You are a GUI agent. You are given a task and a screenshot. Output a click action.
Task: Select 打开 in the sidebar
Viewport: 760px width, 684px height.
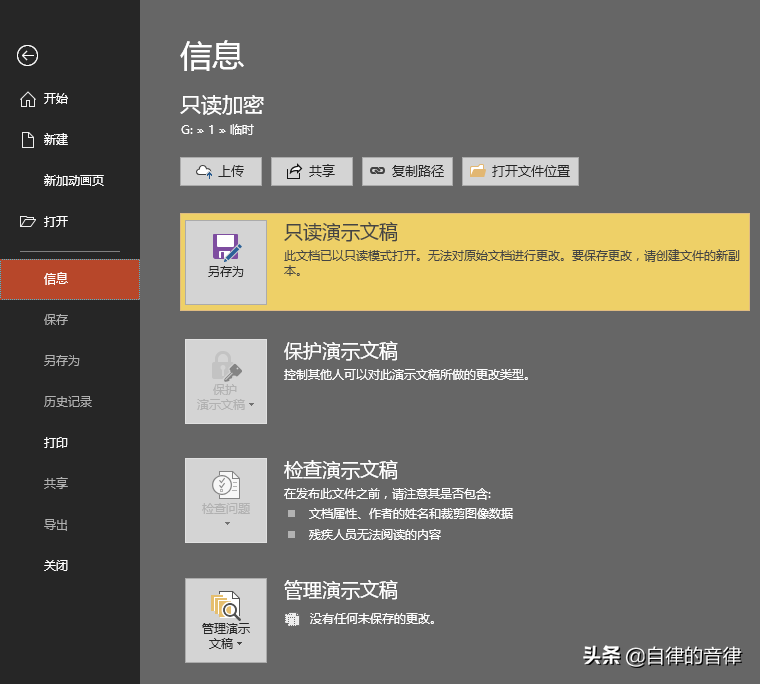tap(70, 222)
